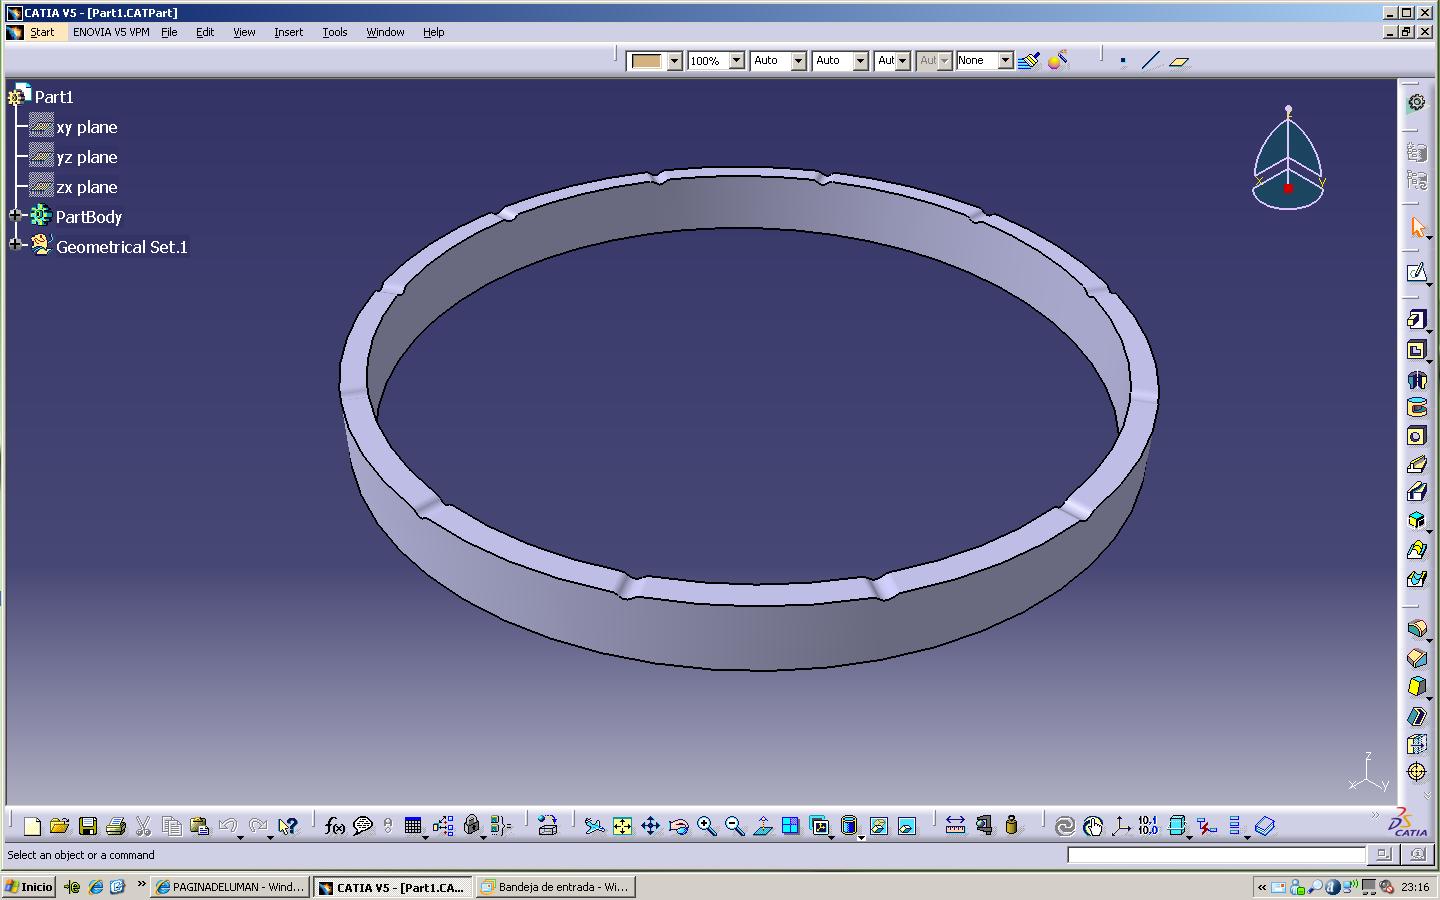The width and height of the screenshot is (1440, 900).
Task: Select the Hole tool in right toolbar
Action: pyautogui.click(x=1416, y=436)
